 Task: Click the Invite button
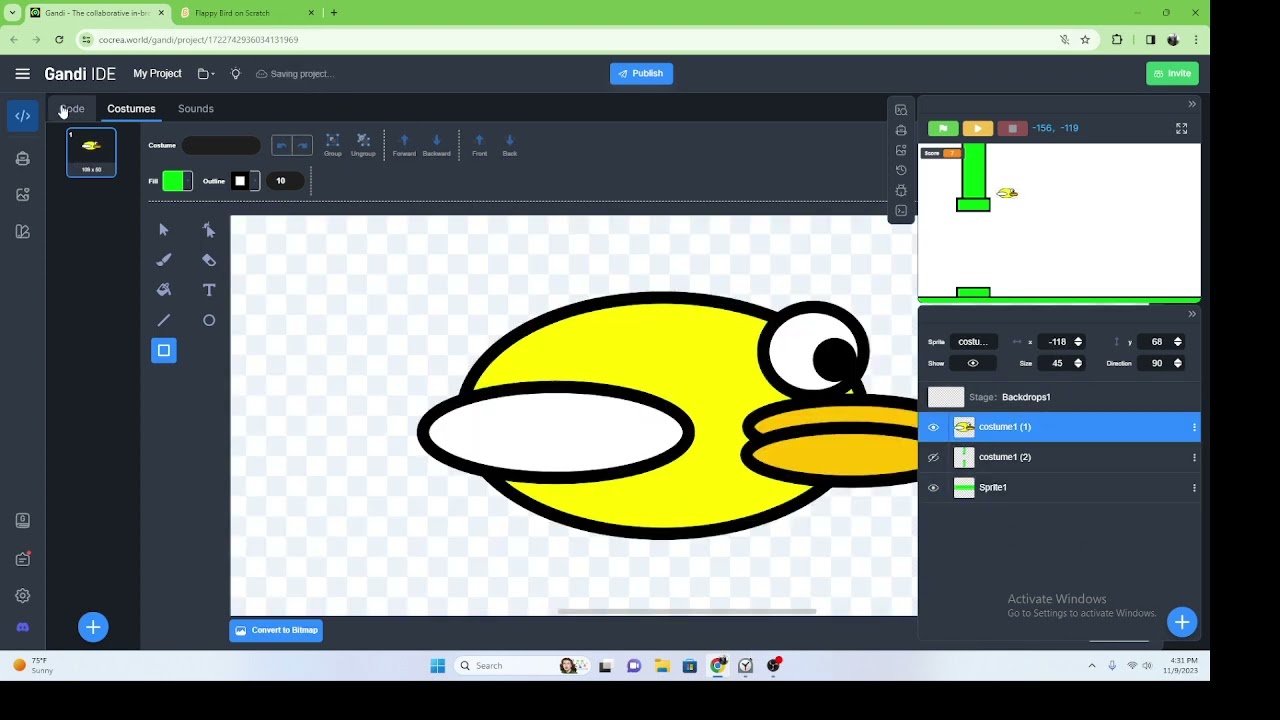[1172, 74]
